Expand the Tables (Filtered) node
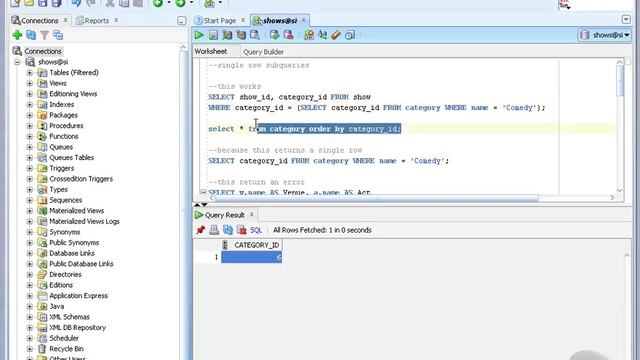 click(x=29, y=73)
